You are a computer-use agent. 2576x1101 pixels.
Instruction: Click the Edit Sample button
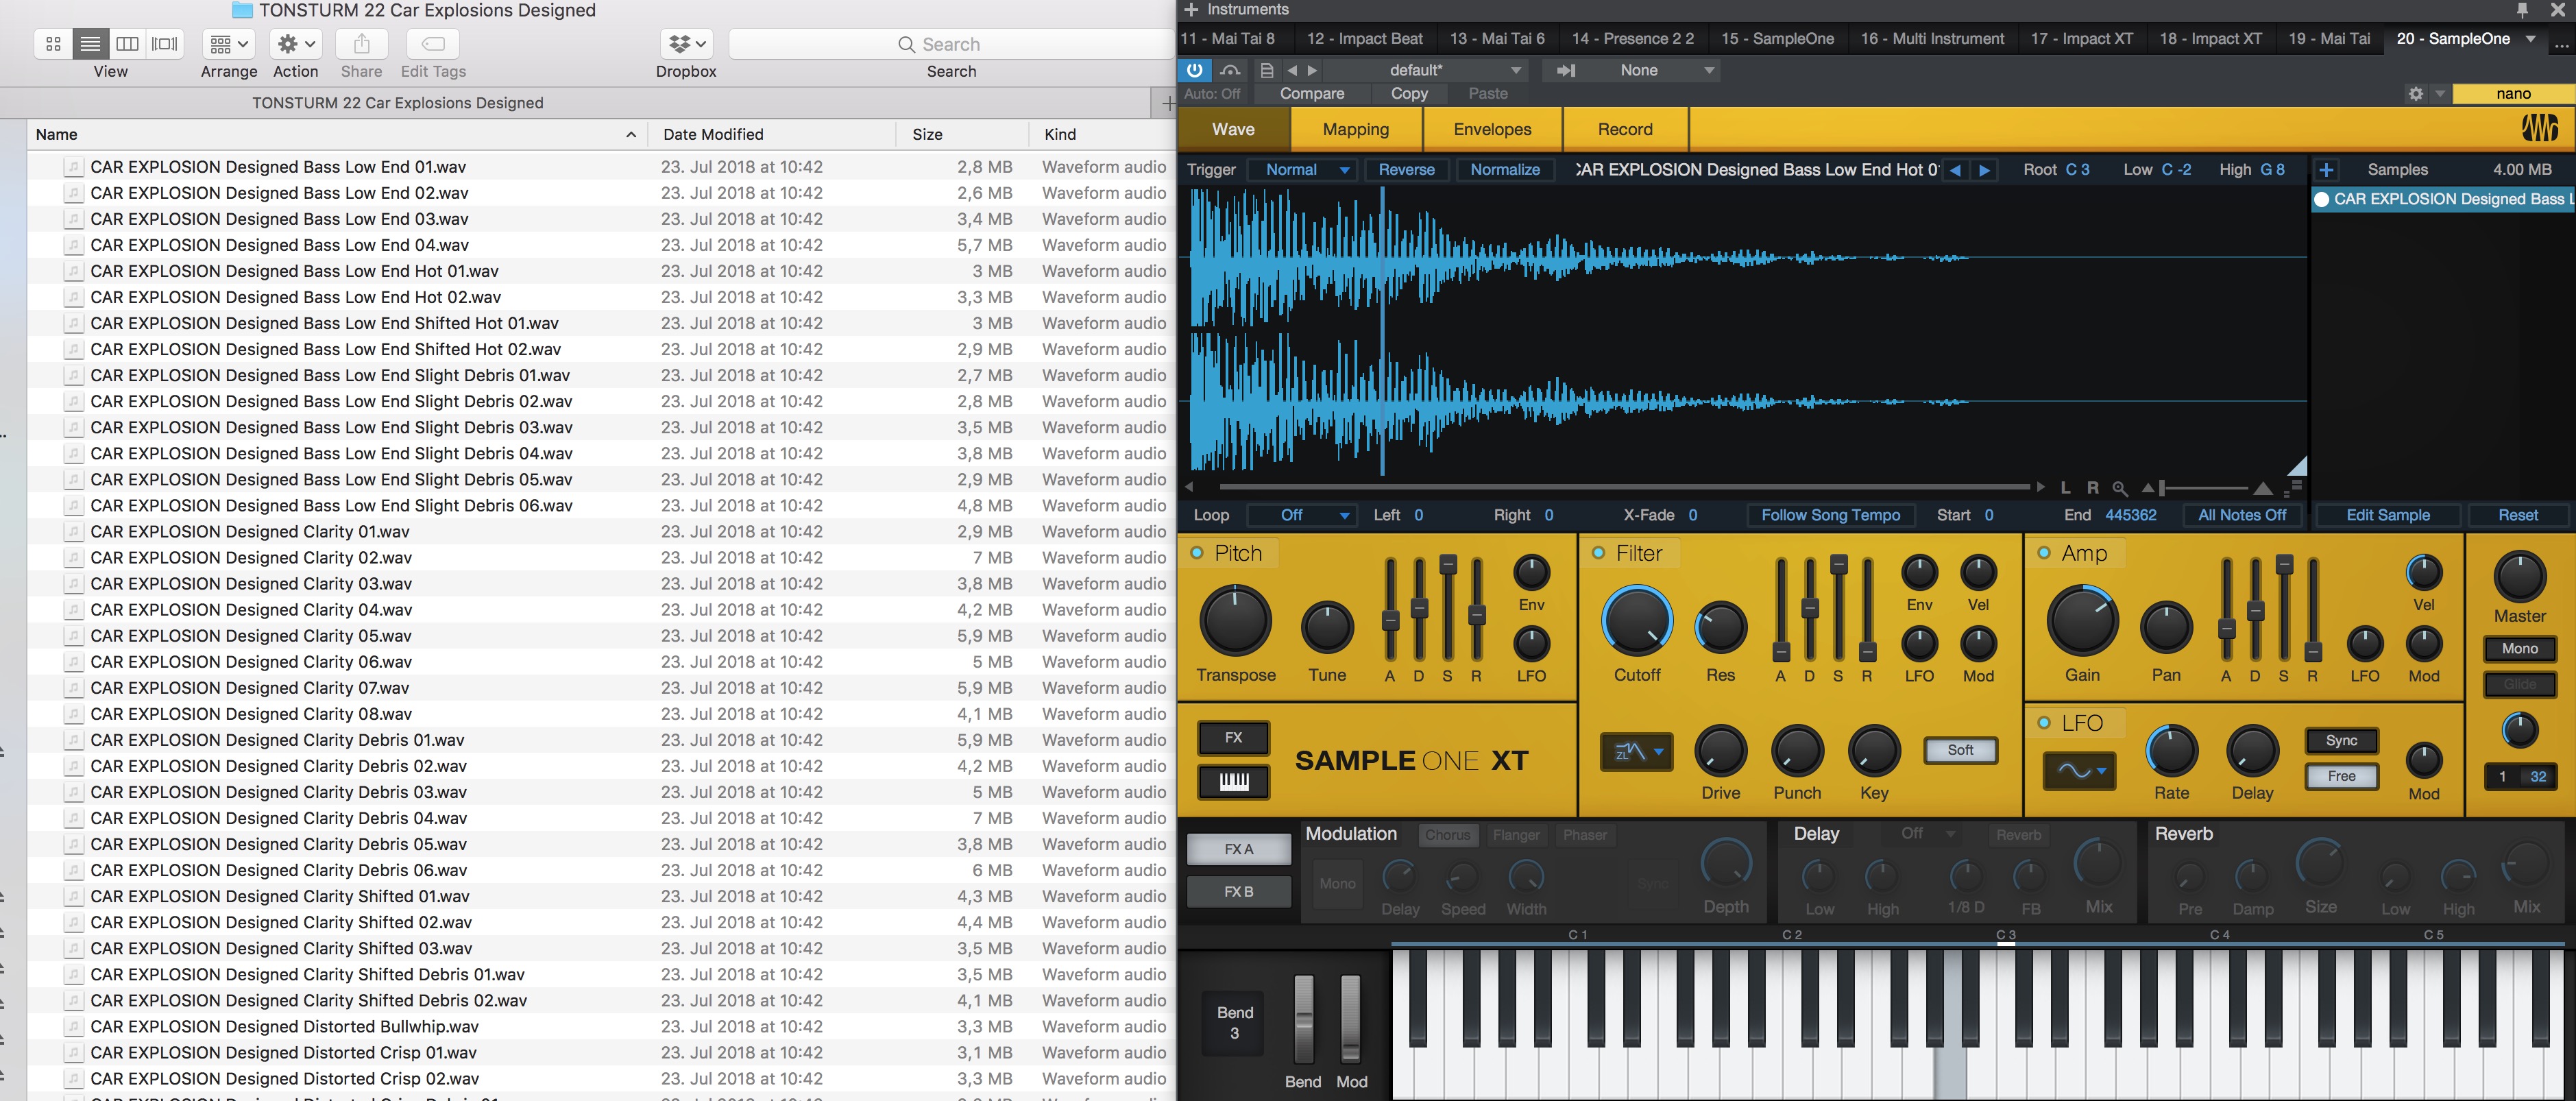point(2387,515)
